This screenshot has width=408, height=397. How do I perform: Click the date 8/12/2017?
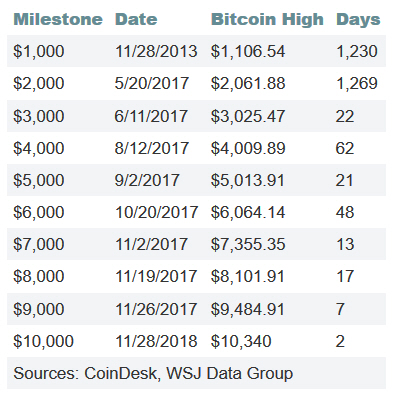pyautogui.click(x=152, y=148)
